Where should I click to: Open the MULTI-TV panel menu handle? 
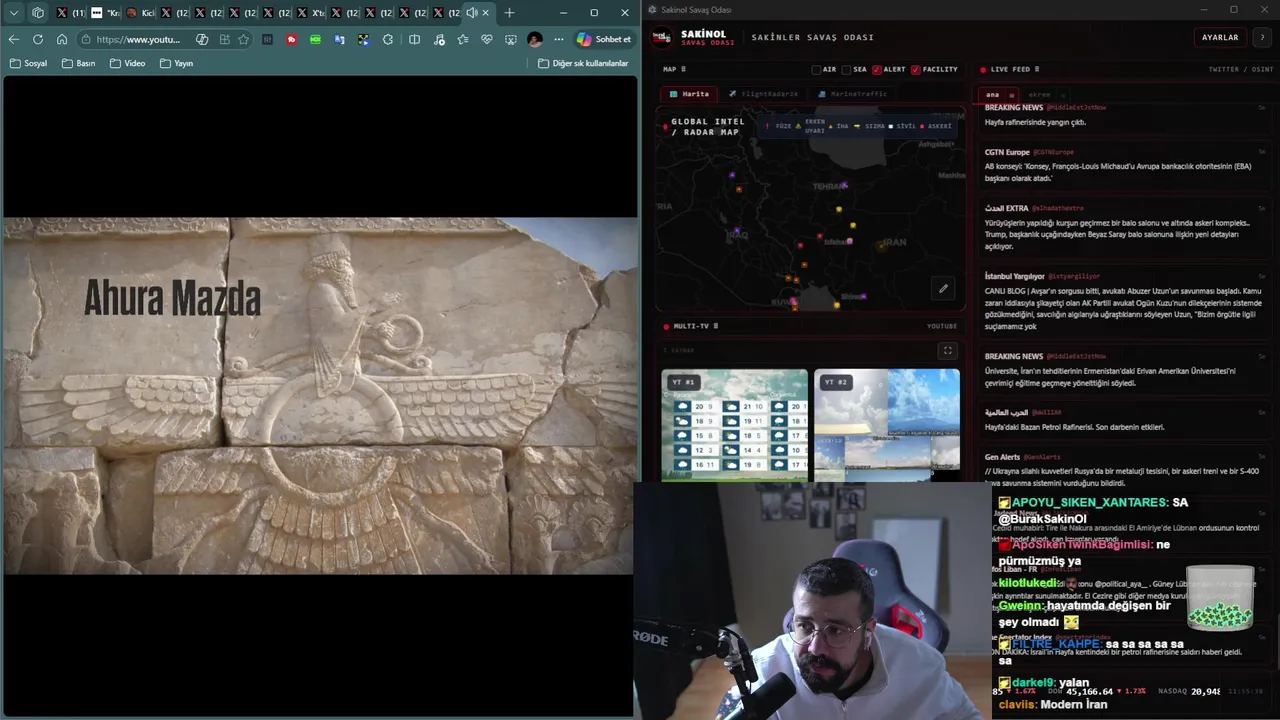(x=716, y=326)
